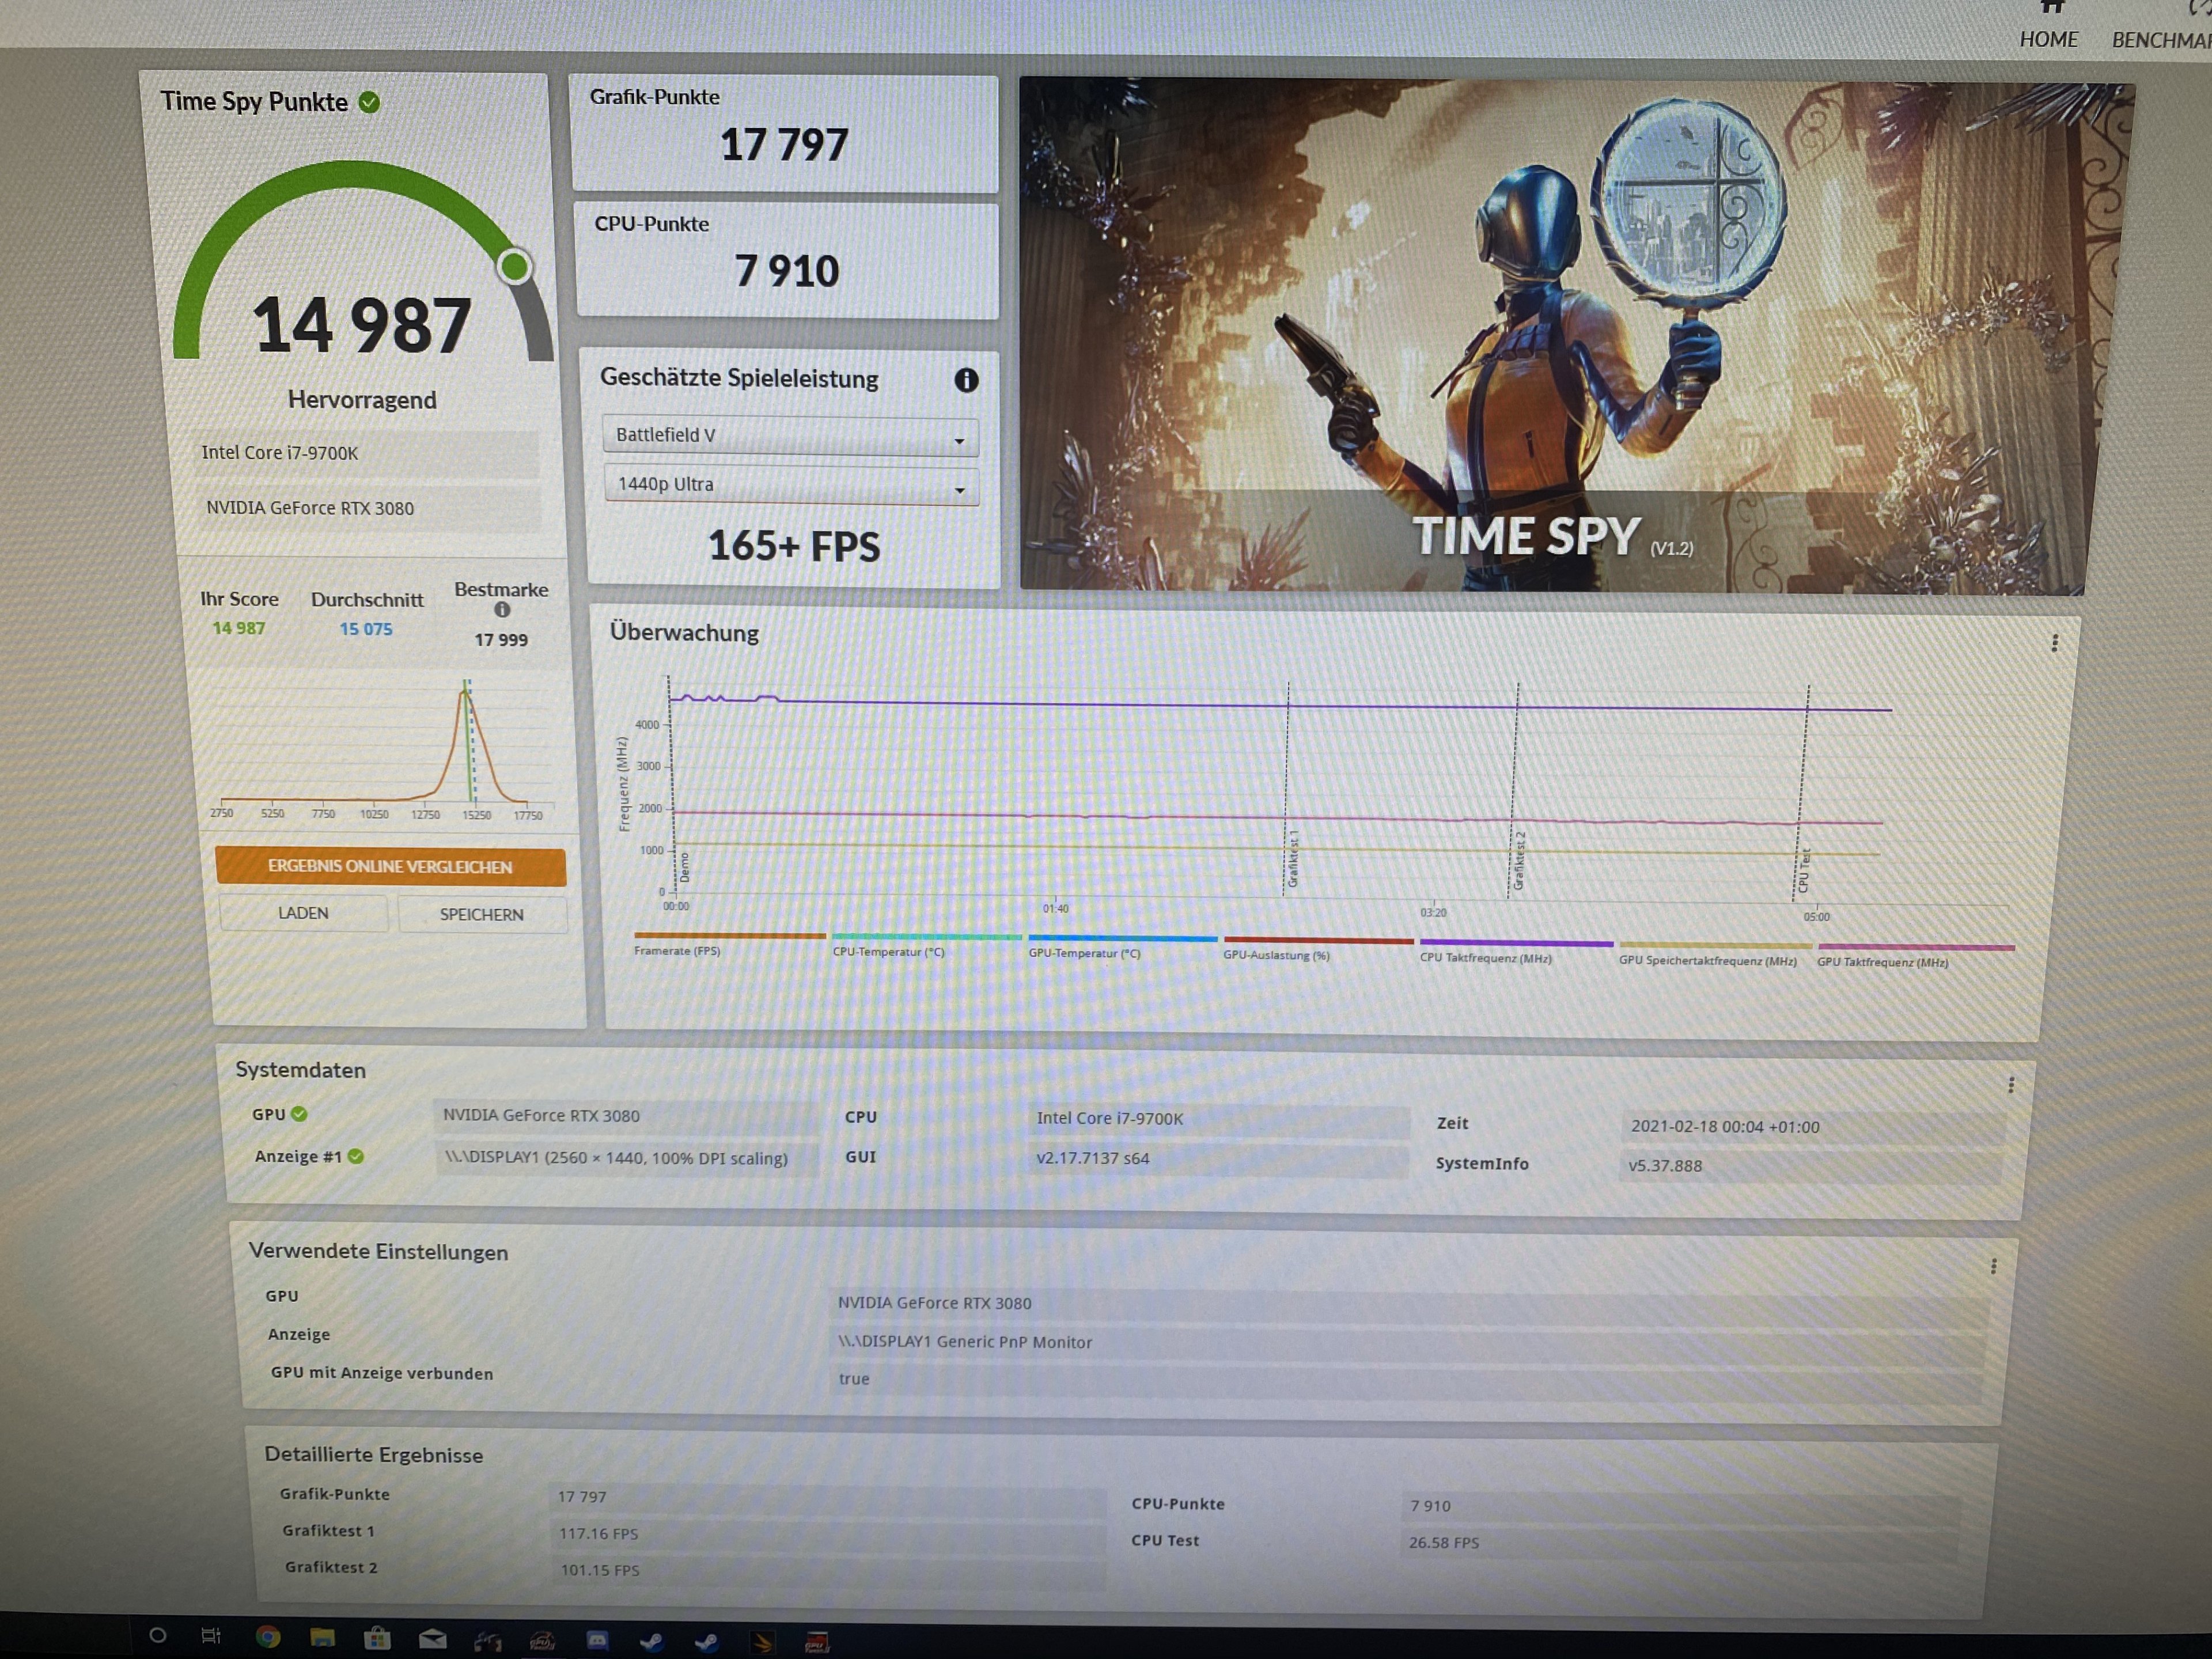The image size is (2212, 1659).
Task: Click the LADEN button
Action: point(303,913)
